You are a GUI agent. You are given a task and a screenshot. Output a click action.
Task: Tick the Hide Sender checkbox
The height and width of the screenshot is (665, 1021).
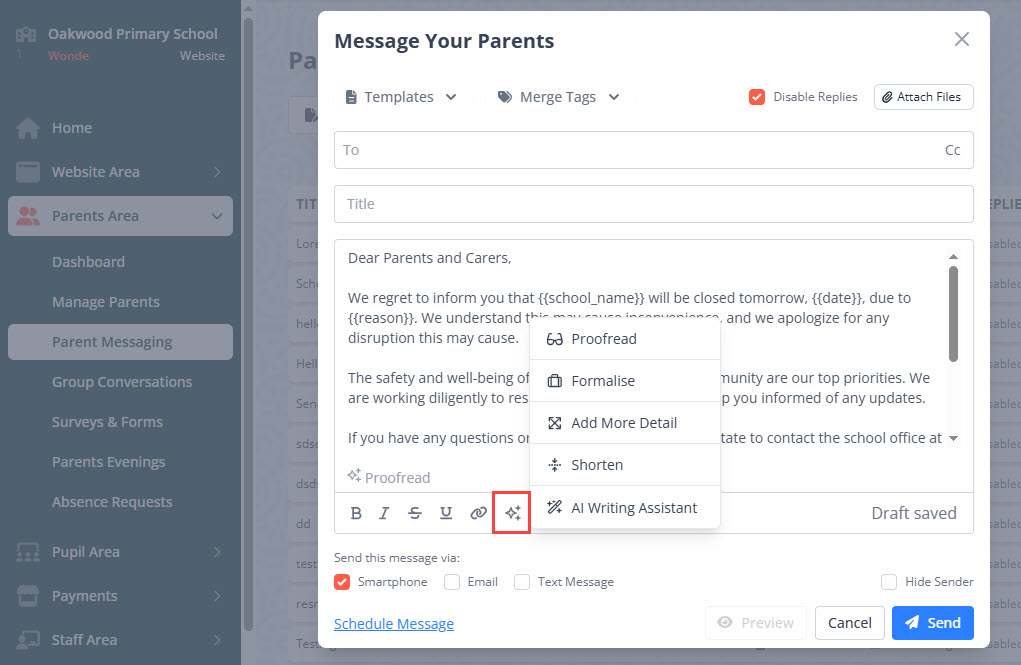point(889,582)
